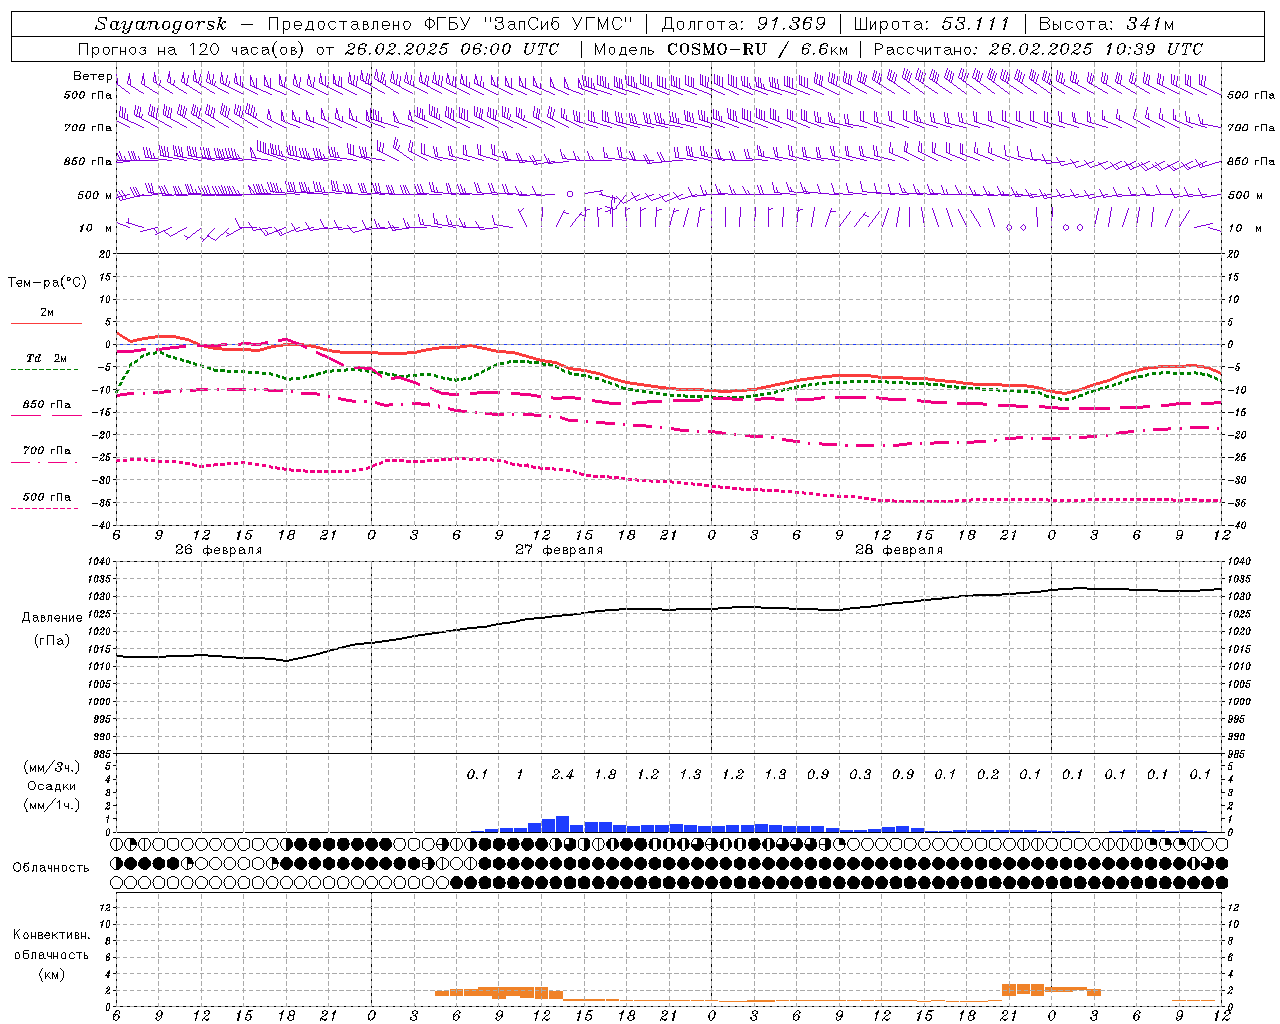The height and width of the screenshot is (1024, 1280).
Task: Click the 'Давление' pressure label
Action: point(52,618)
